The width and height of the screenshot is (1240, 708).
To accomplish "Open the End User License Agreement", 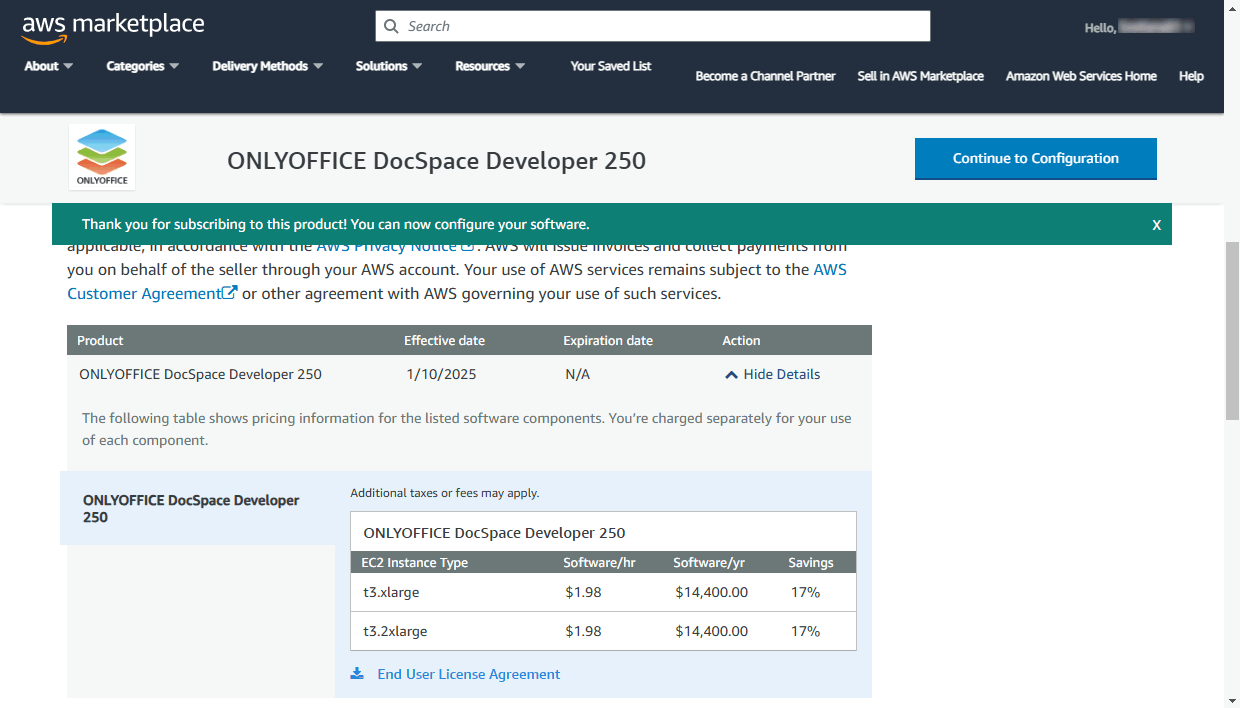I will click(468, 674).
